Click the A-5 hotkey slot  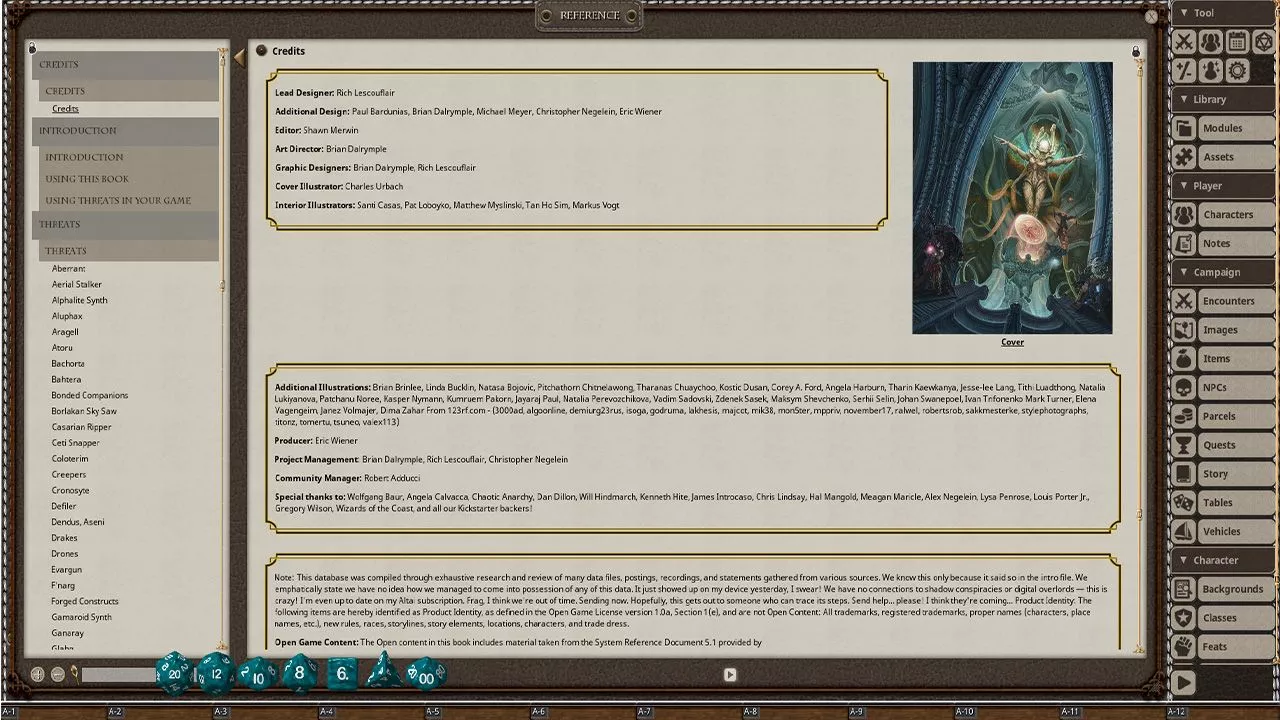[x=432, y=711]
